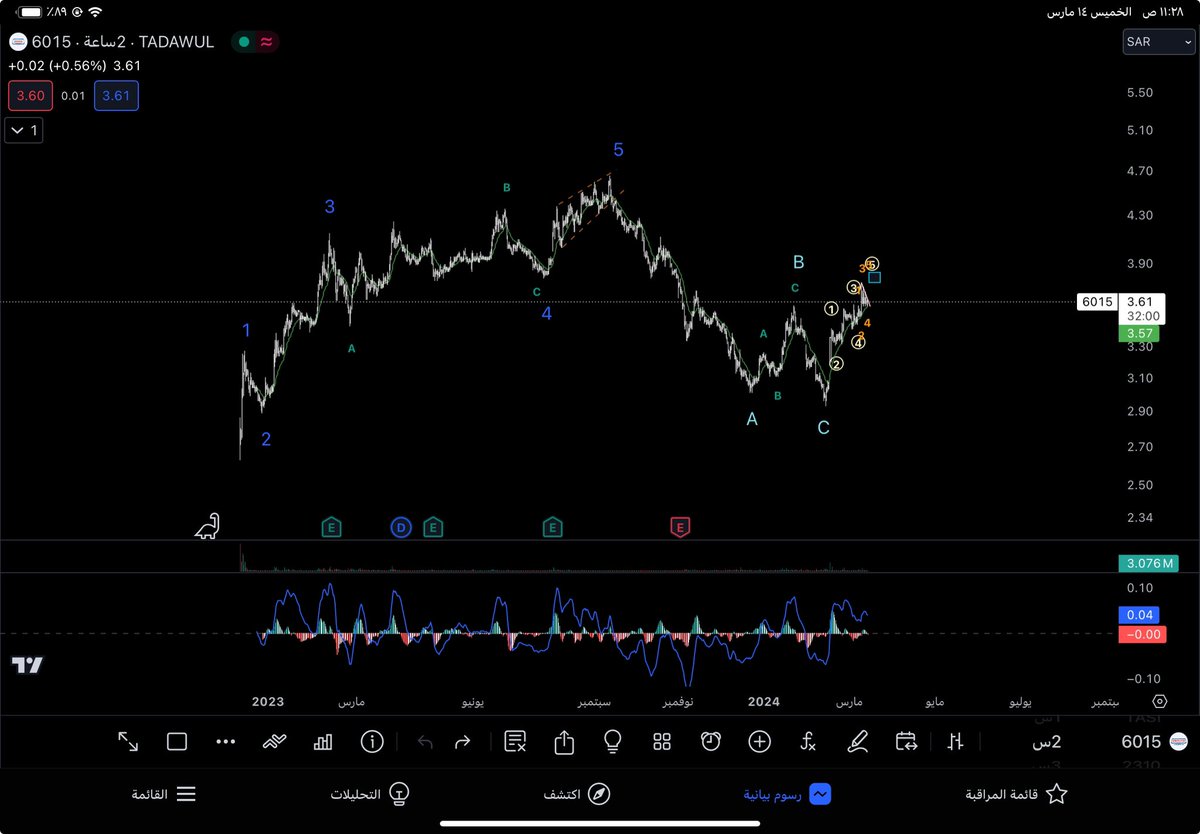
Task: Open the 6015 symbol search
Action: tap(1140, 742)
